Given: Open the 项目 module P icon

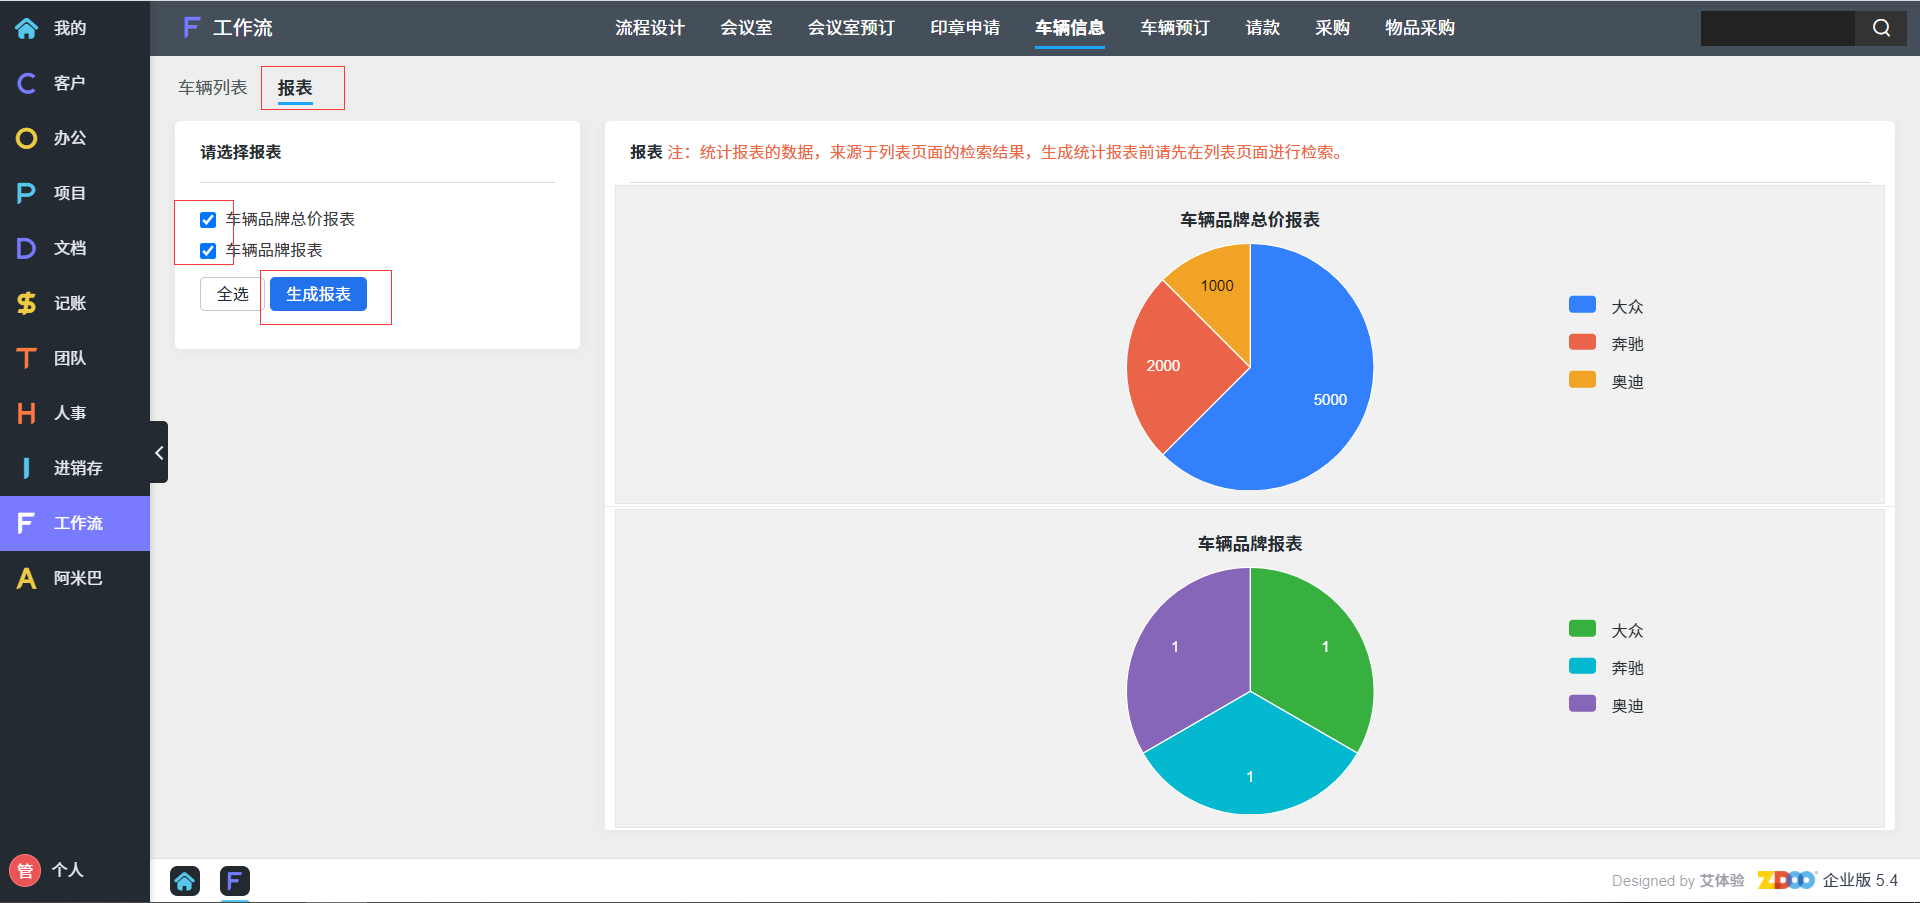Looking at the screenshot, I should [27, 193].
